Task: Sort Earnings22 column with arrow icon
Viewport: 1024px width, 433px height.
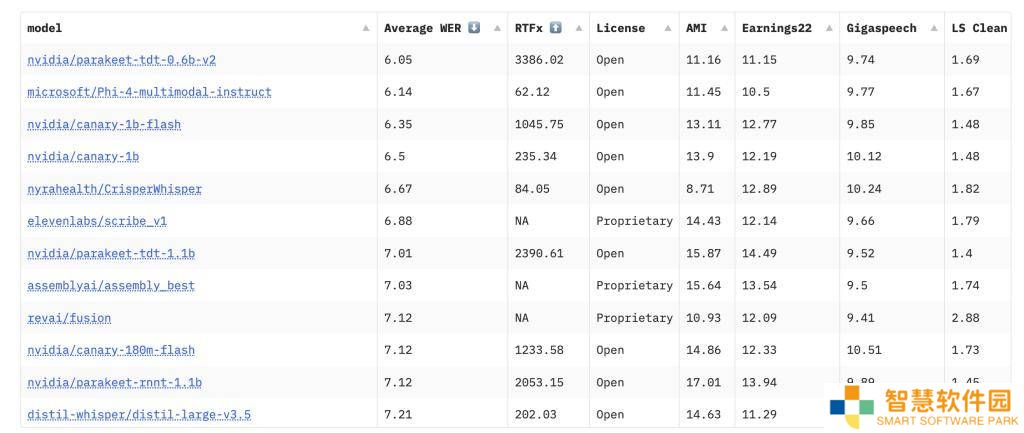Action: 829,28
